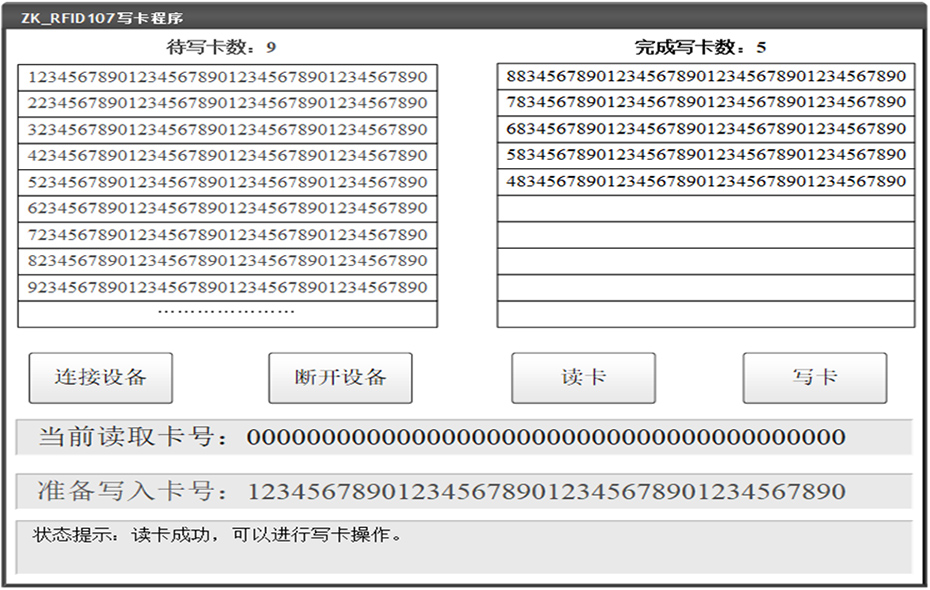
Task: Select completed card number starting with 8834567890
Action: [x=700, y=76]
